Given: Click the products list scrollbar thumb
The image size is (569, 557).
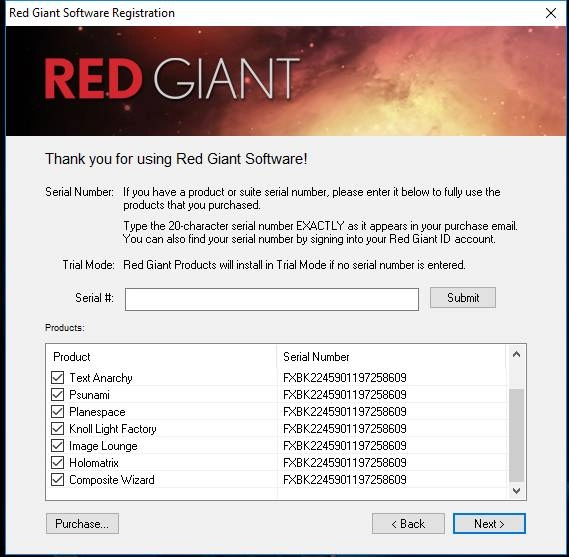Looking at the screenshot, I should click(516, 435).
